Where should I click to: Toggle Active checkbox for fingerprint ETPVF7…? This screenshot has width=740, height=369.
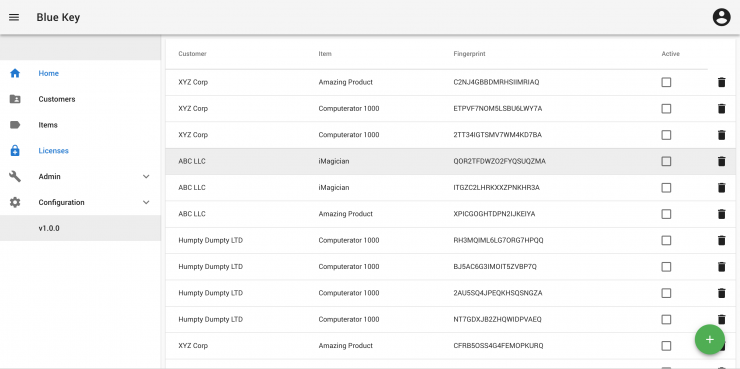(666, 109)
